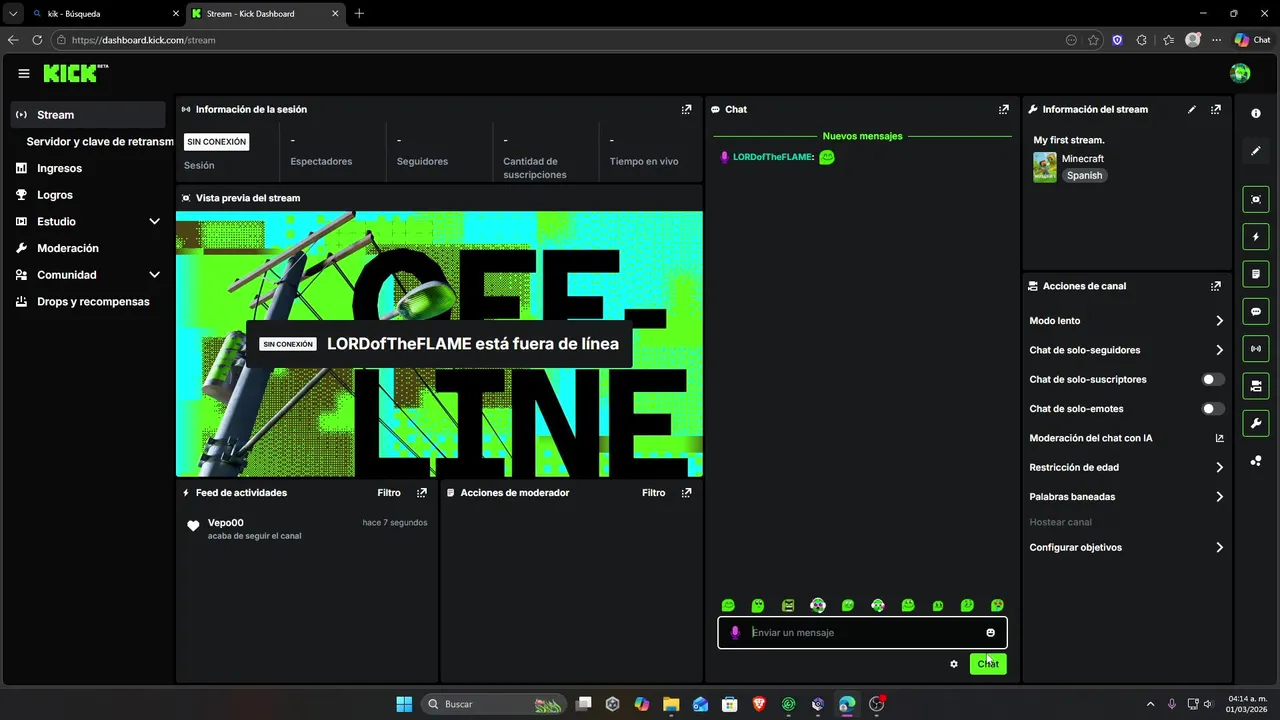Pop out the Información del stream panel
This screenshot has width=1280, height=720.
tap(1216, 110)
